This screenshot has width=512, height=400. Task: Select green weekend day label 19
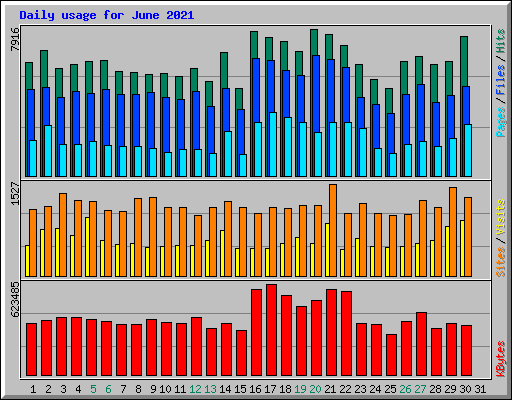(300, 389)
